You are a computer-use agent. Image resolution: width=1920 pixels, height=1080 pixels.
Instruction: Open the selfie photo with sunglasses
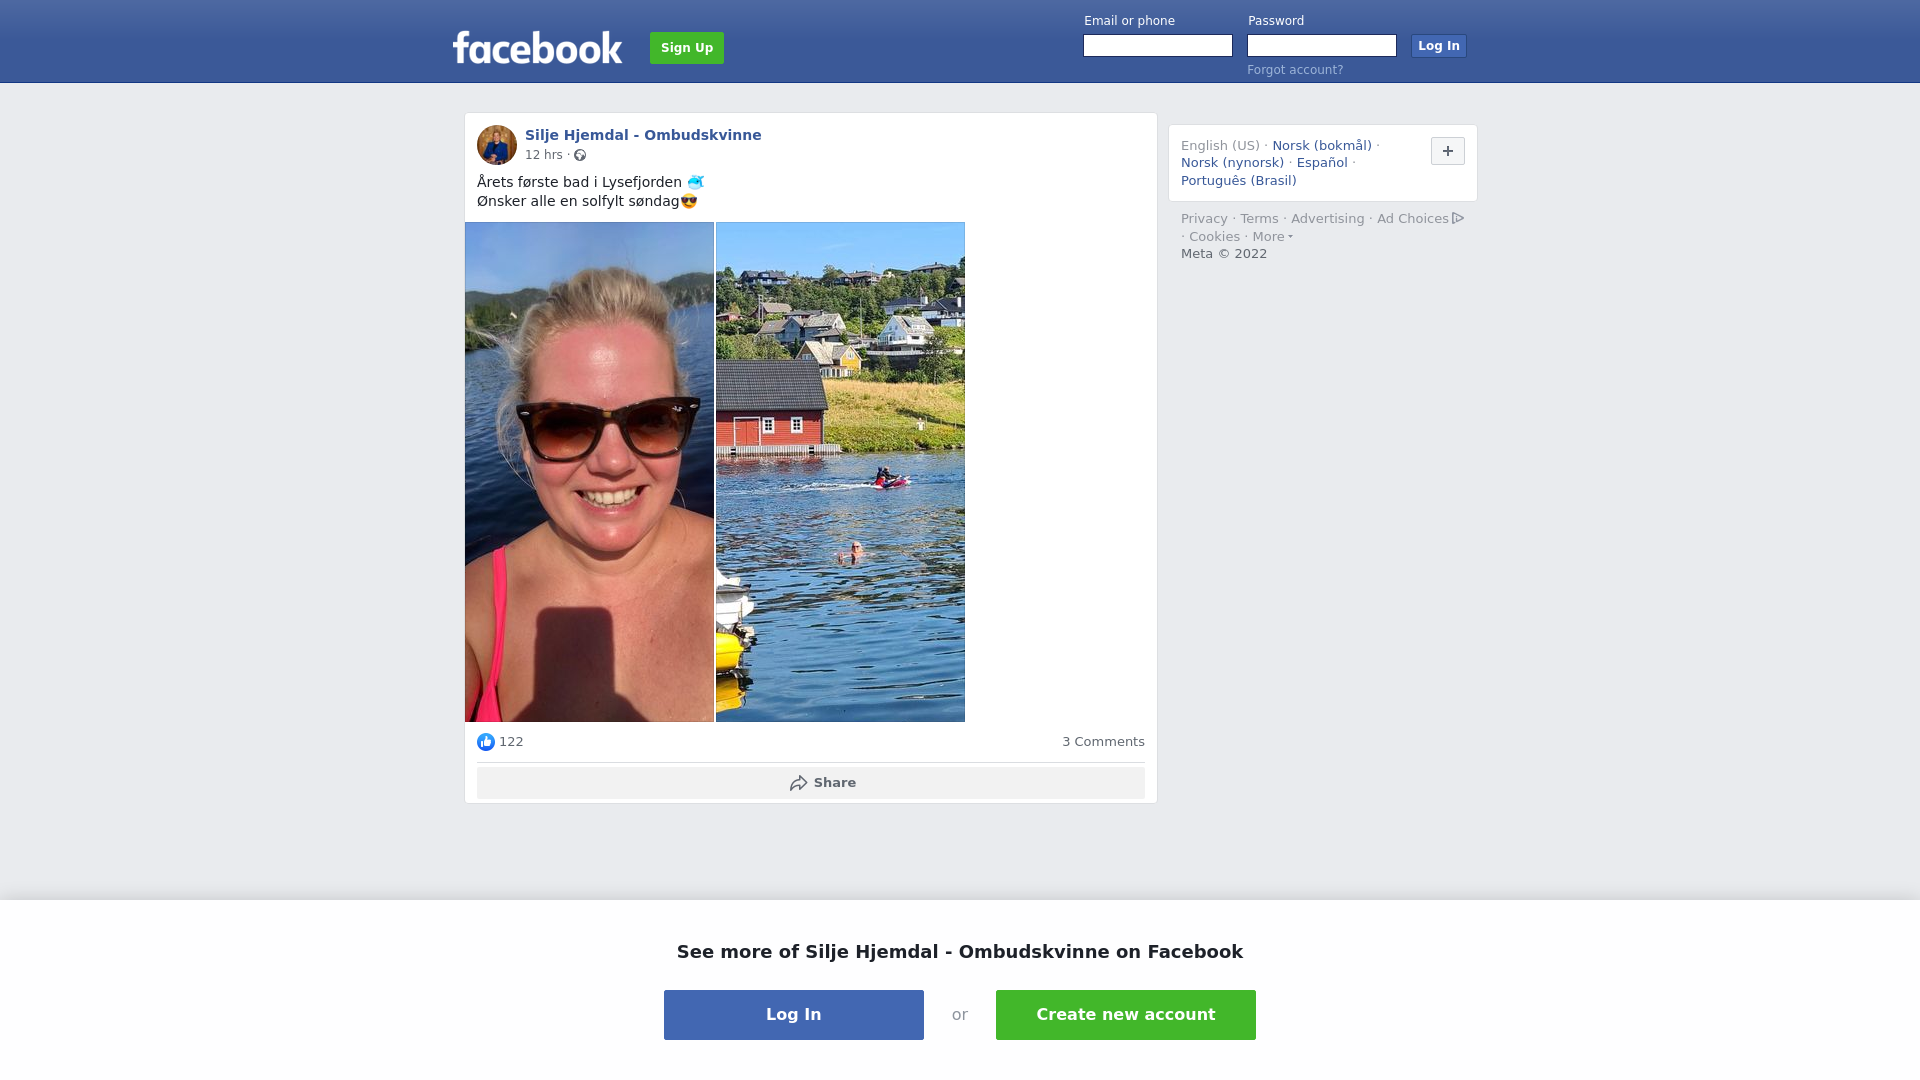[x=589, y=472]
